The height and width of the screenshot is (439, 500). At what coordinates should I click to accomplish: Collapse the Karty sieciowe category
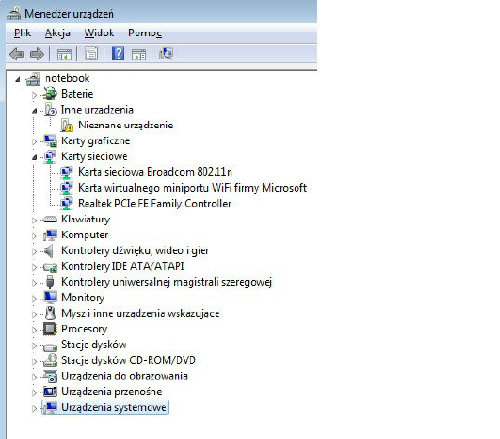point(34,157)
